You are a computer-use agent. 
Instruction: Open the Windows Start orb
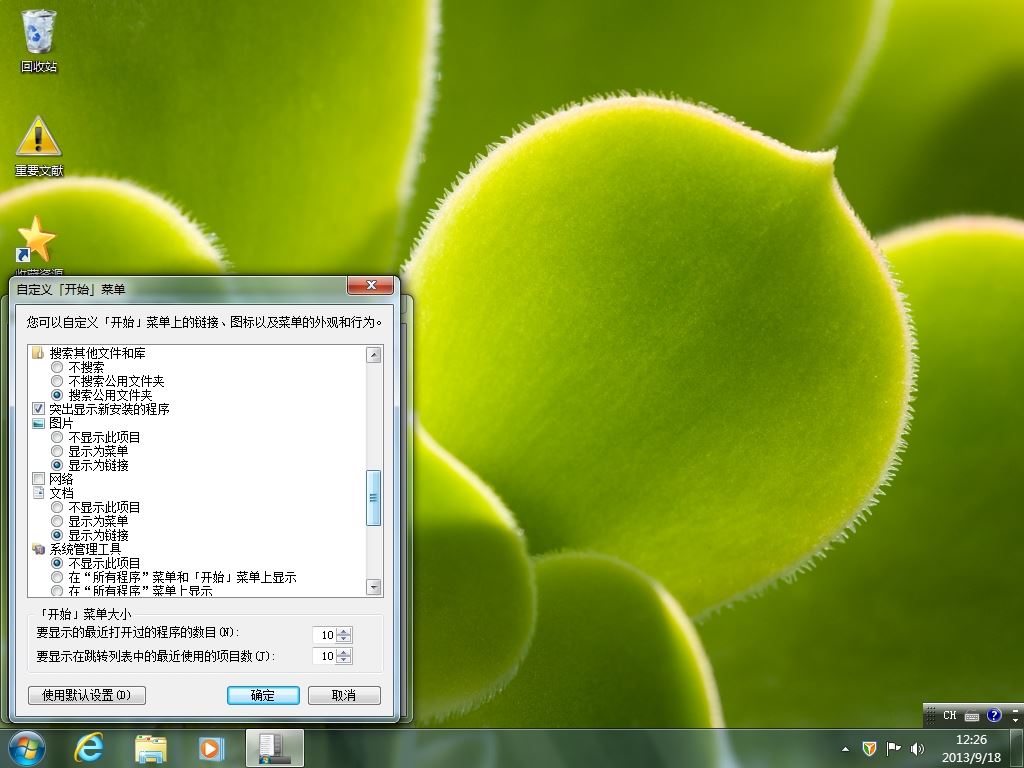(27, 748)
